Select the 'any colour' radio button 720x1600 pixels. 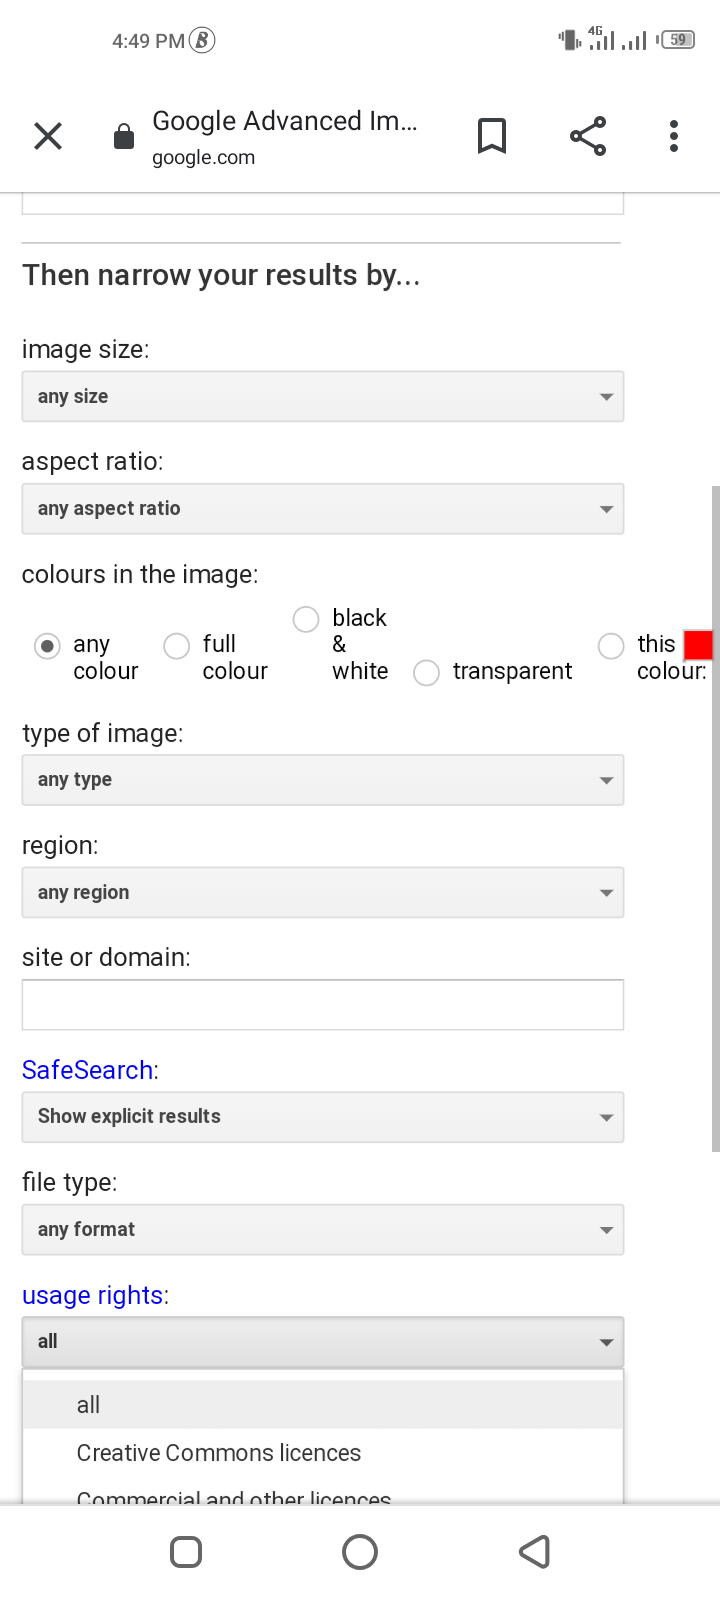[x=47, y=646]
